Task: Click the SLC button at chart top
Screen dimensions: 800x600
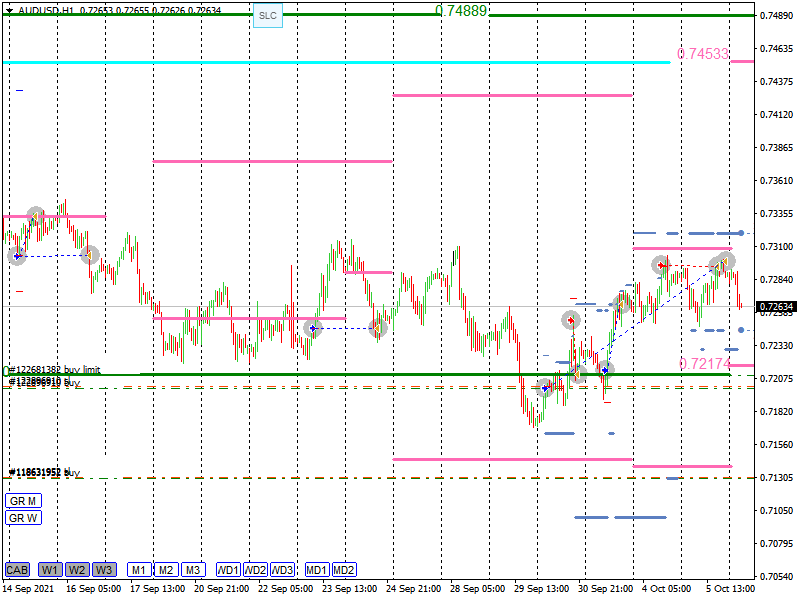Action: pos(267,16)
